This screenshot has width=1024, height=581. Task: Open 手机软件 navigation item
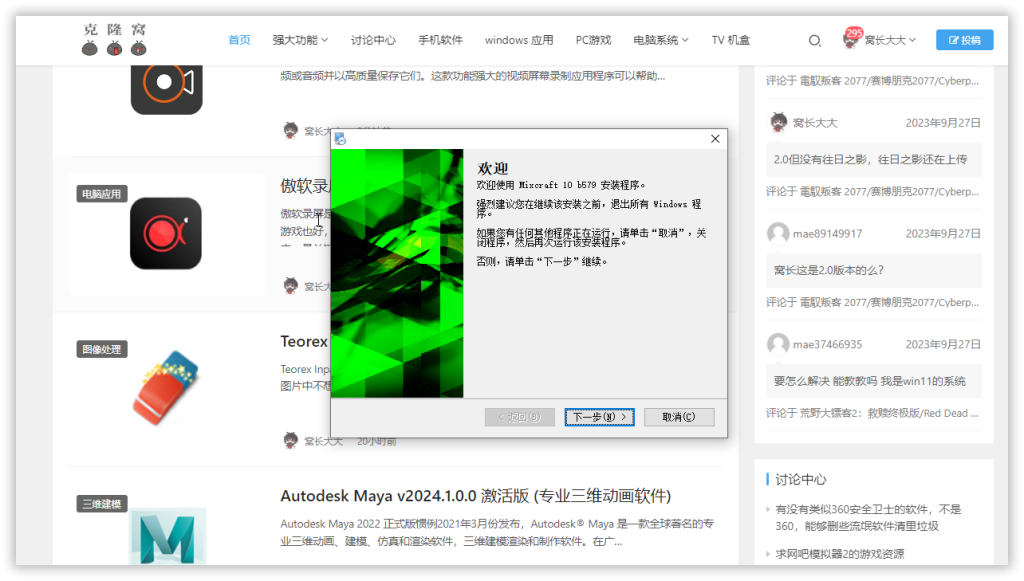click(x=440, y=40)
